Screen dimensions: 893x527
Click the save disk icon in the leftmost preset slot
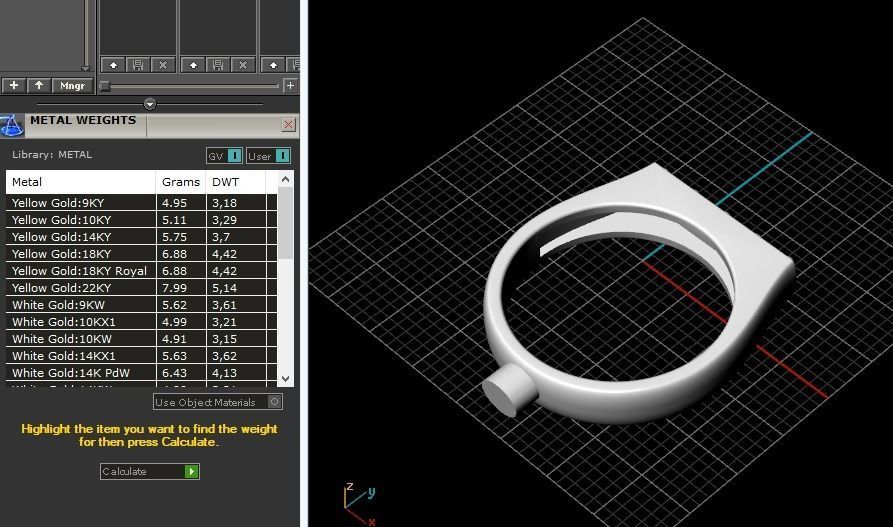tap(138, 65)
